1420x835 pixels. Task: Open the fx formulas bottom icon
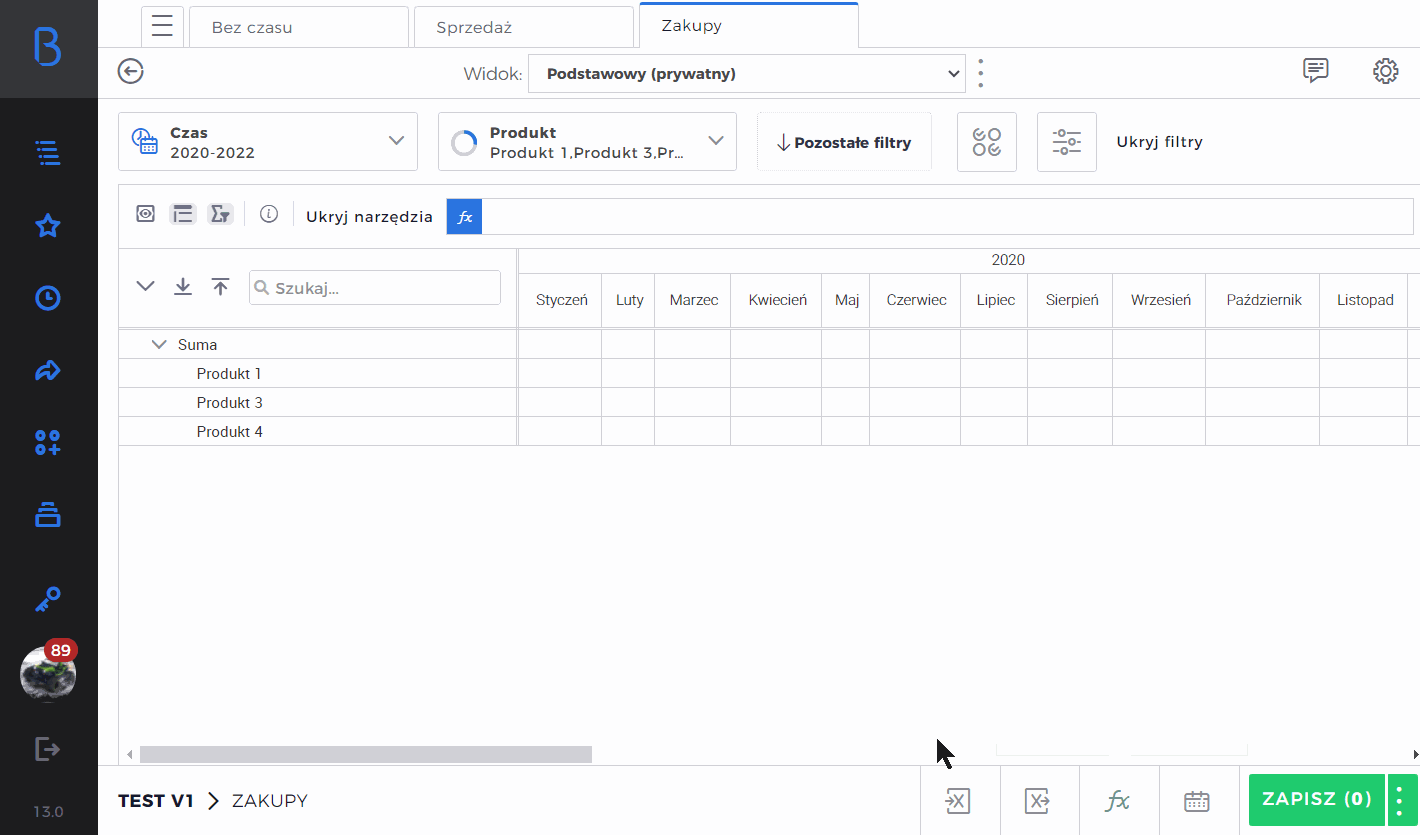coord(1118,800)
